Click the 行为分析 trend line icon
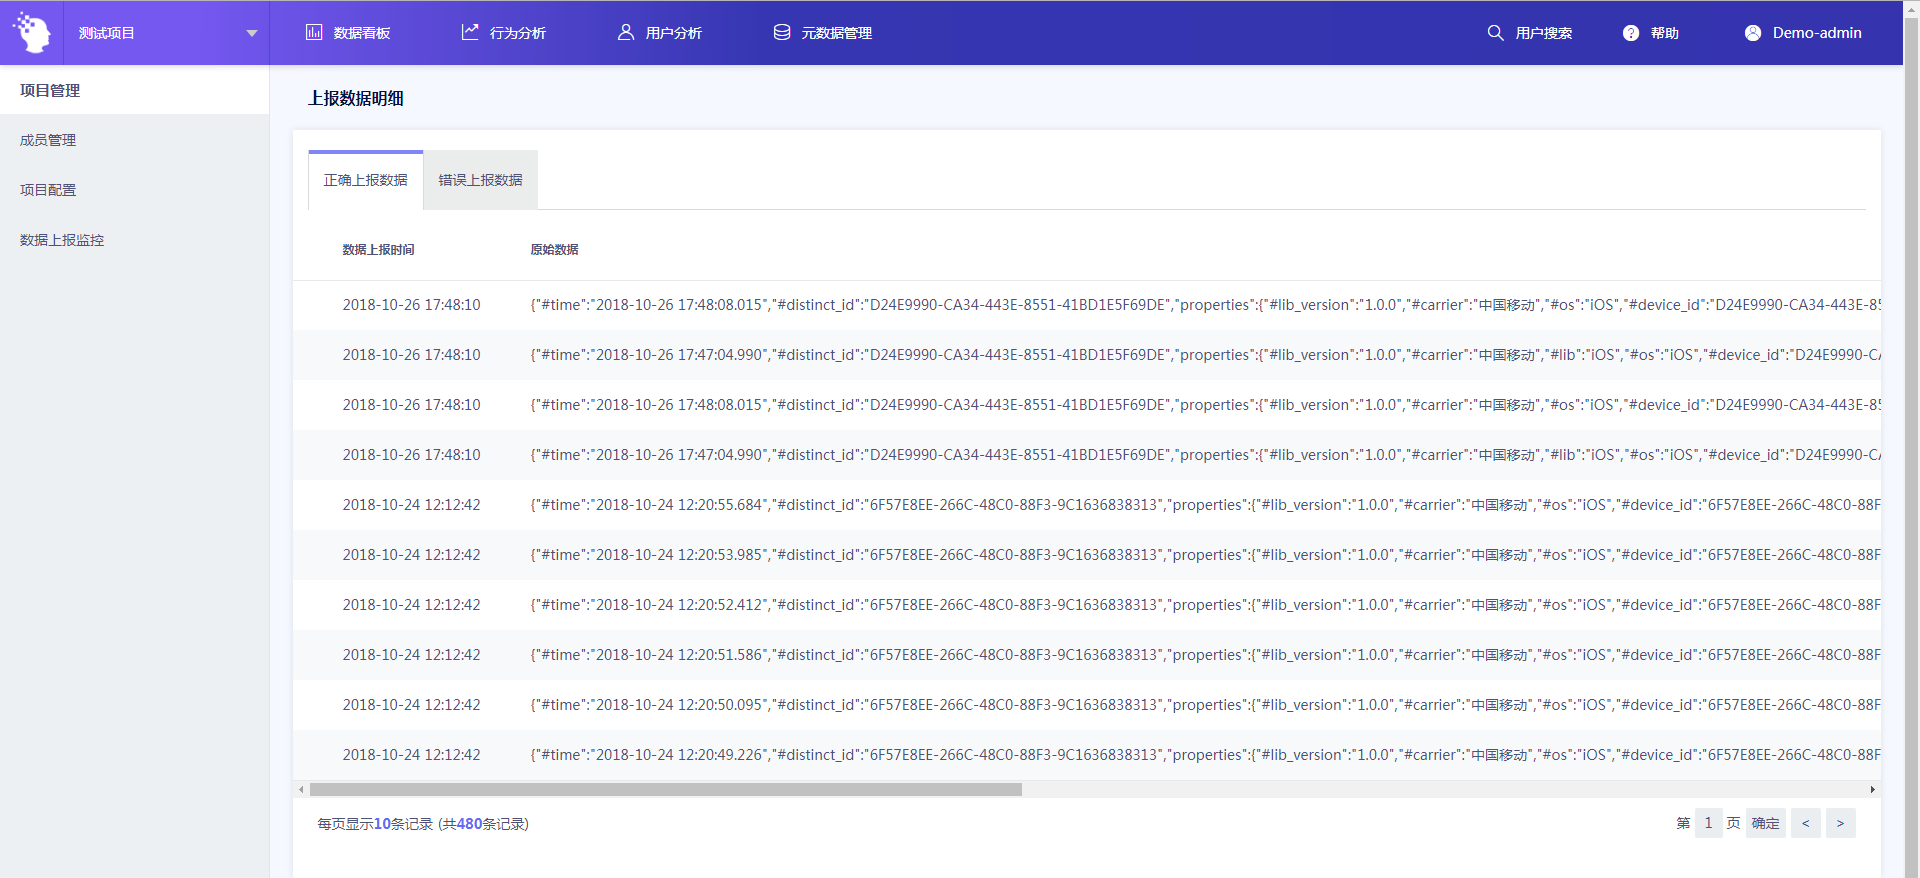Viewport: 1920px width, 878px height. tap(470, 32)
